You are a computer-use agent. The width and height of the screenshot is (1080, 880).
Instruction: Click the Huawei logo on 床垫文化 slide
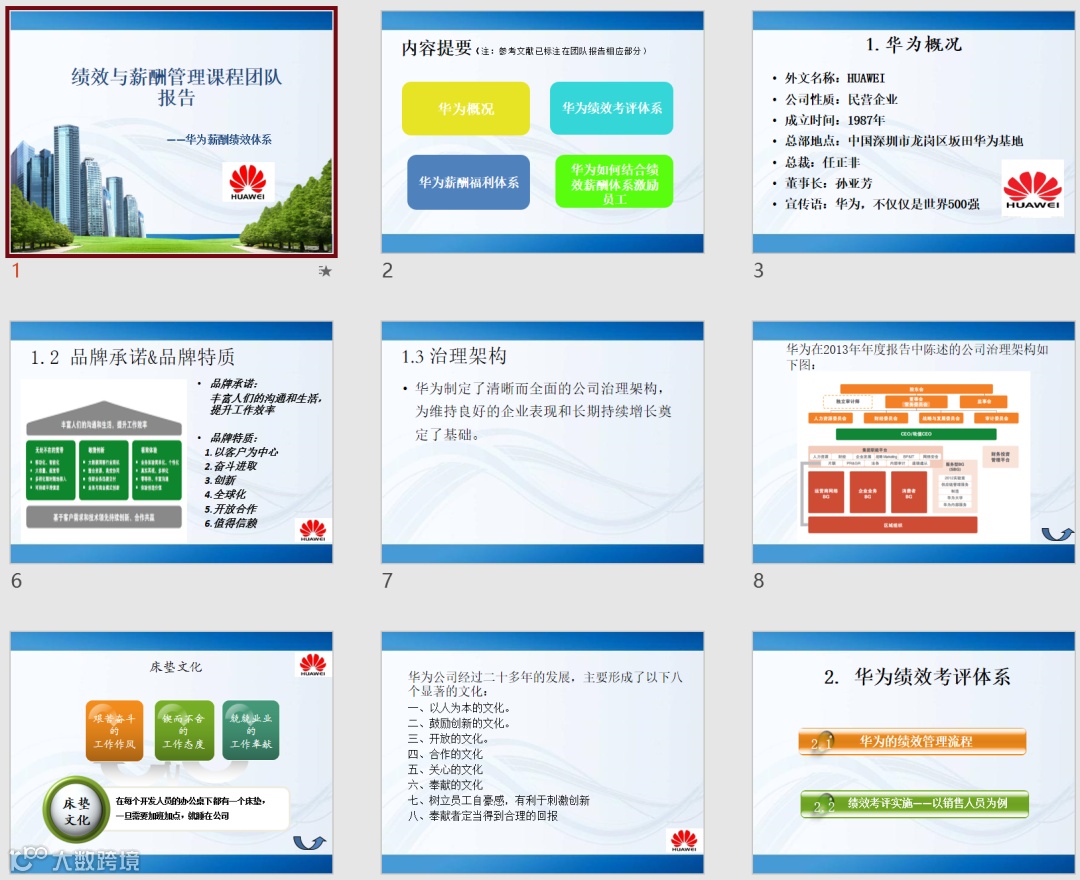313,664
